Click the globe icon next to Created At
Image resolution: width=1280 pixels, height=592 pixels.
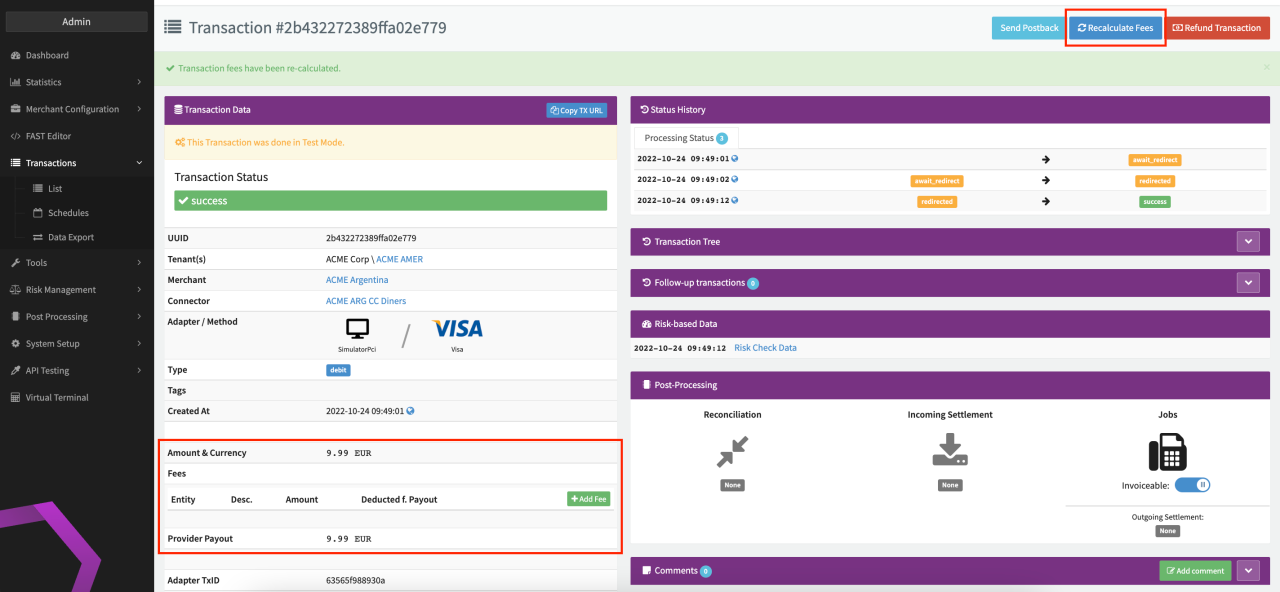click(x=410, y=411)
